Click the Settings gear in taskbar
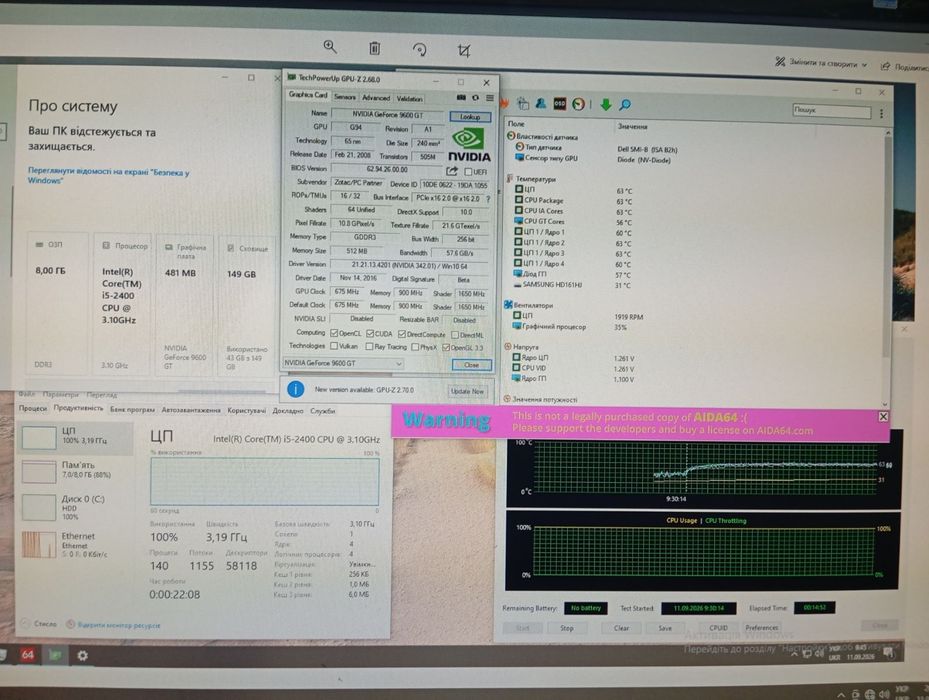The height and width of the screenshot is (700, 929). [82, 656]
